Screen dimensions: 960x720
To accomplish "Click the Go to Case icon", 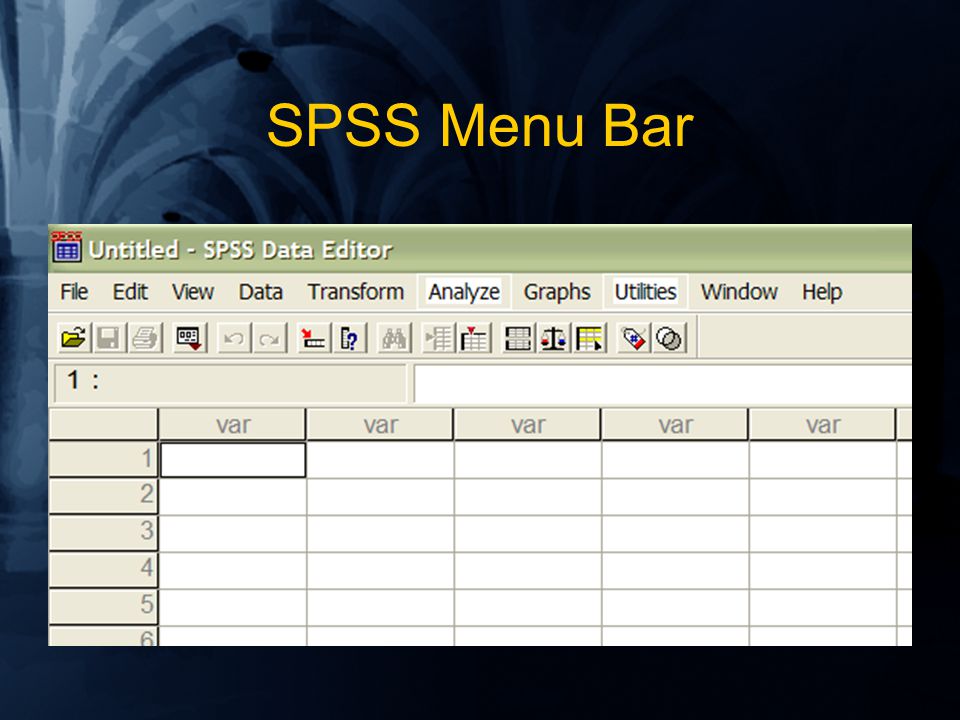I will [x=314, y=338].
